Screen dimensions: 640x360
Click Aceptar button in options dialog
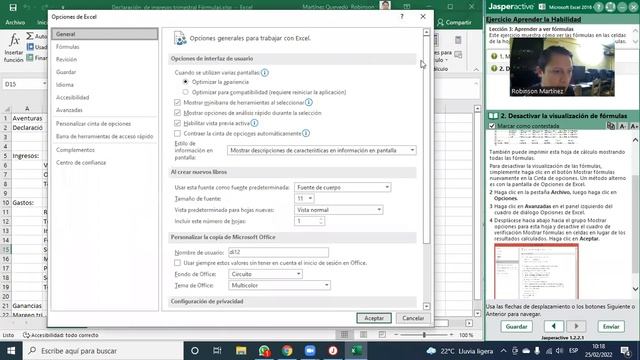(x=374, y=318)
